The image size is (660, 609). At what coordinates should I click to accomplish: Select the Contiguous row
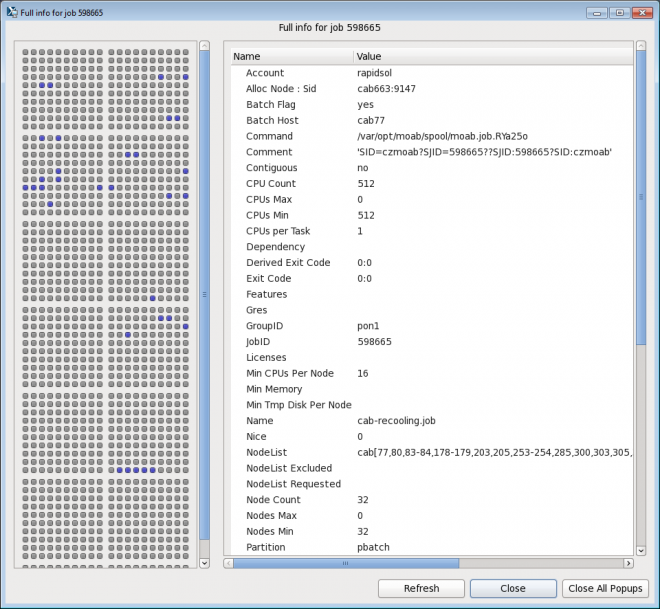pyautogui.click(x=432, y=168)
